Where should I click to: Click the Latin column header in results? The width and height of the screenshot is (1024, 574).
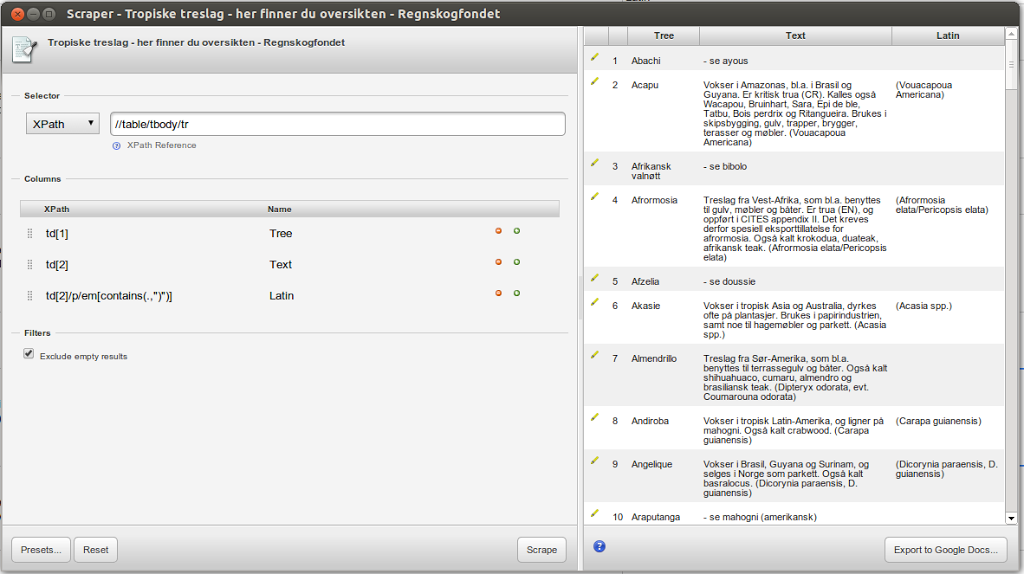947,35
